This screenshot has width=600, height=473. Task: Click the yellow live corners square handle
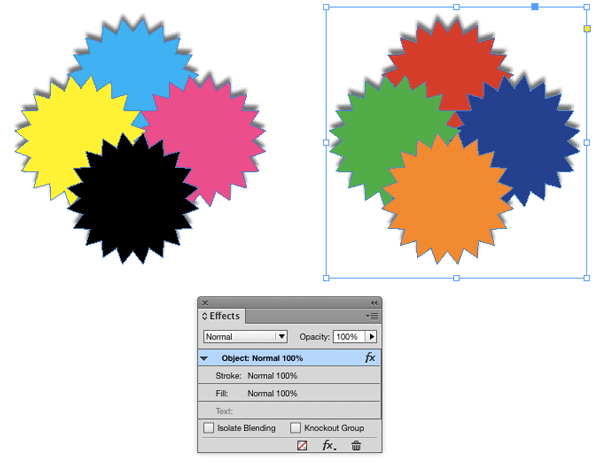click(x=587, y=29)
